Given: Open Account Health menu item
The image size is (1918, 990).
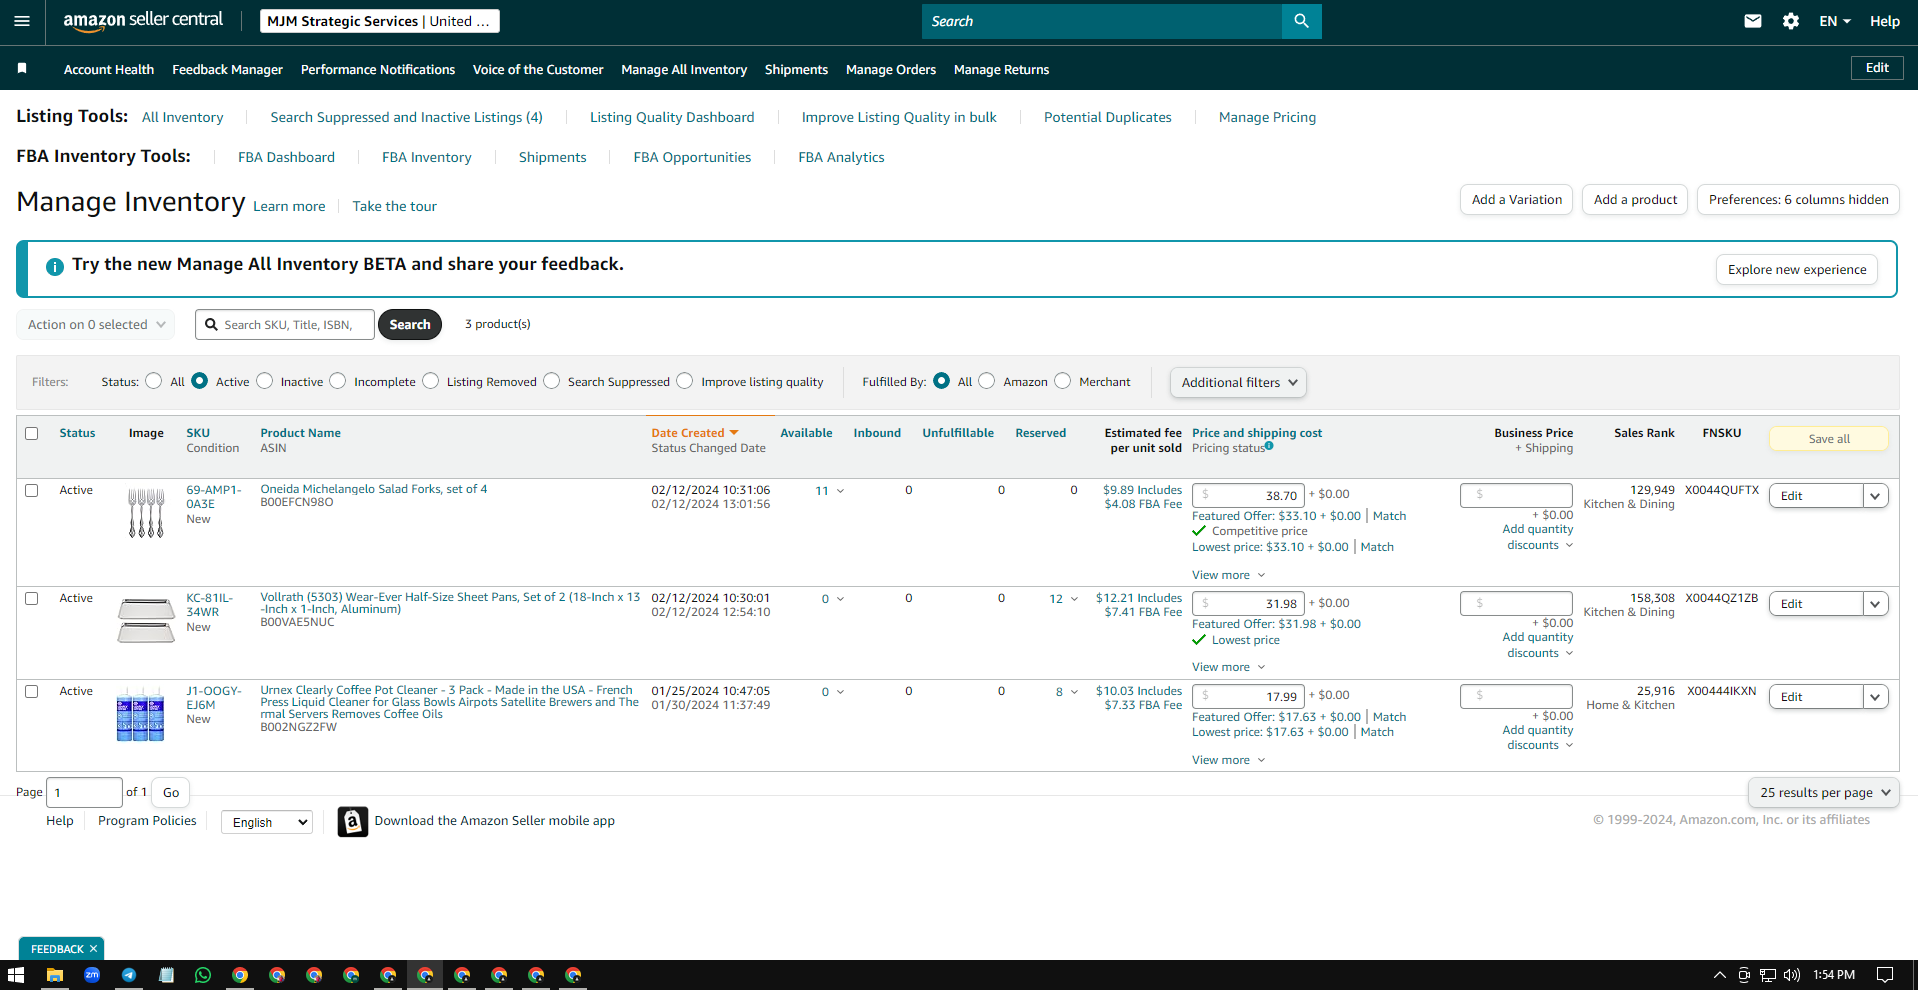Looking at the screenshot, I should pyautogui.click(x=109, y=69).
